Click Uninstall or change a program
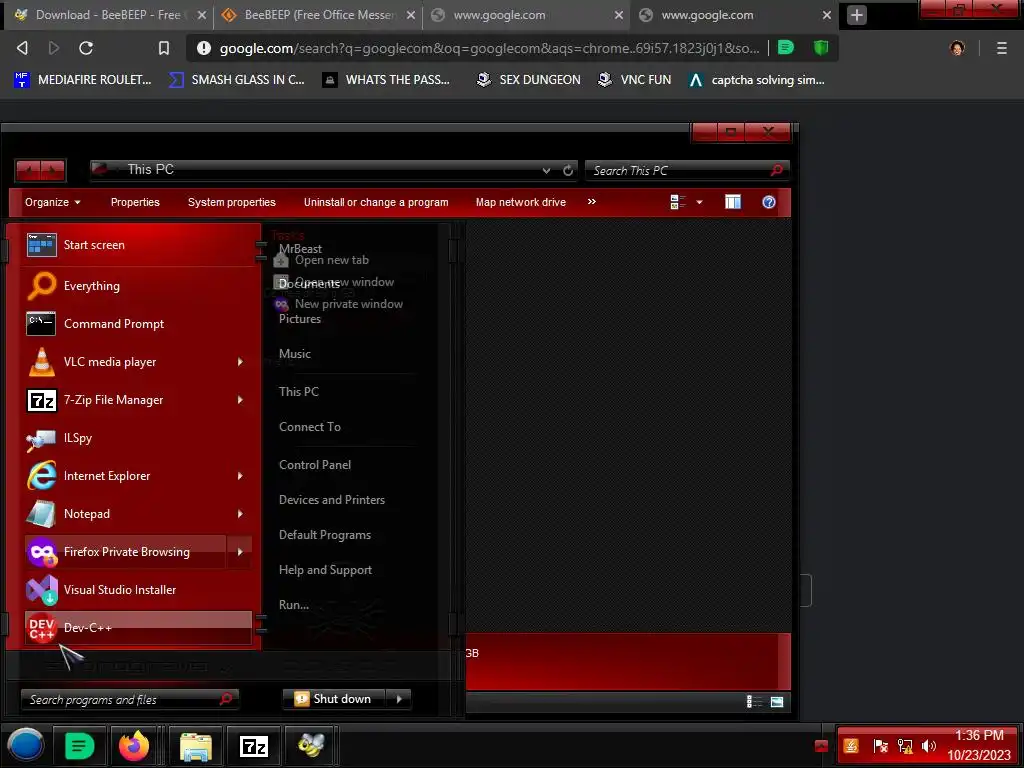Viewport: 1024px width, 768px height. point(376,202)
